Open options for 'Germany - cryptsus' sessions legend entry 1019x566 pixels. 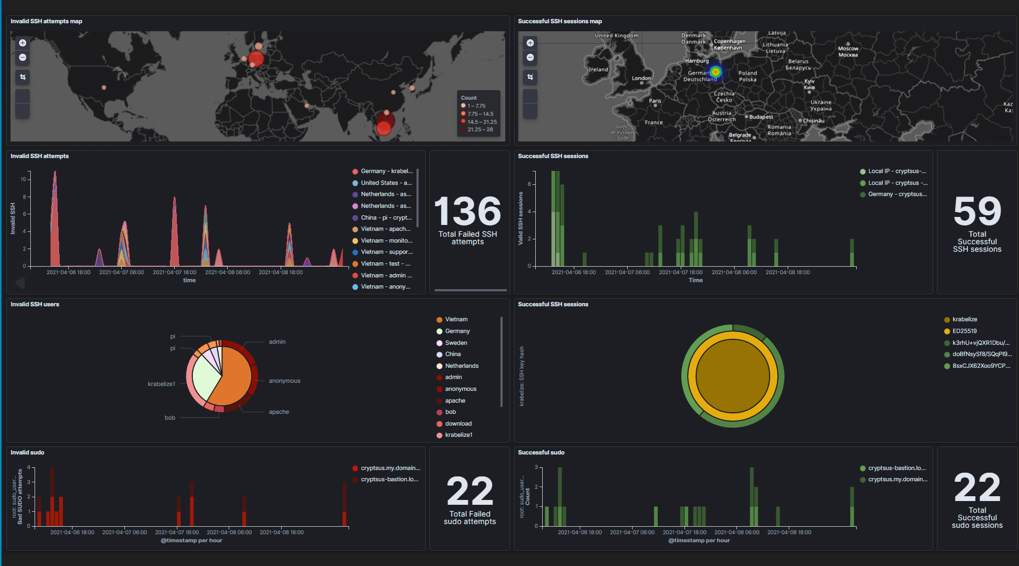896,195
